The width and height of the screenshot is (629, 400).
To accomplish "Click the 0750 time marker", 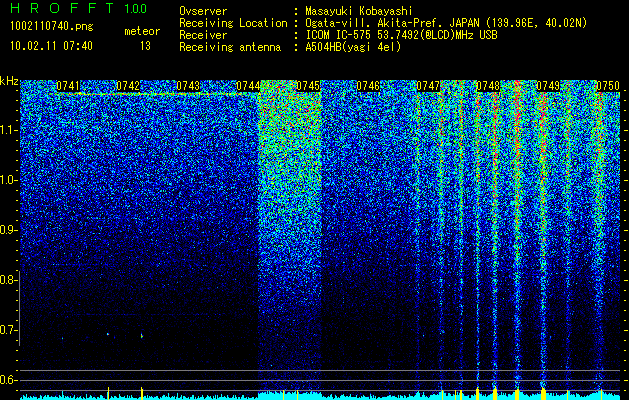I will point(608,86).
